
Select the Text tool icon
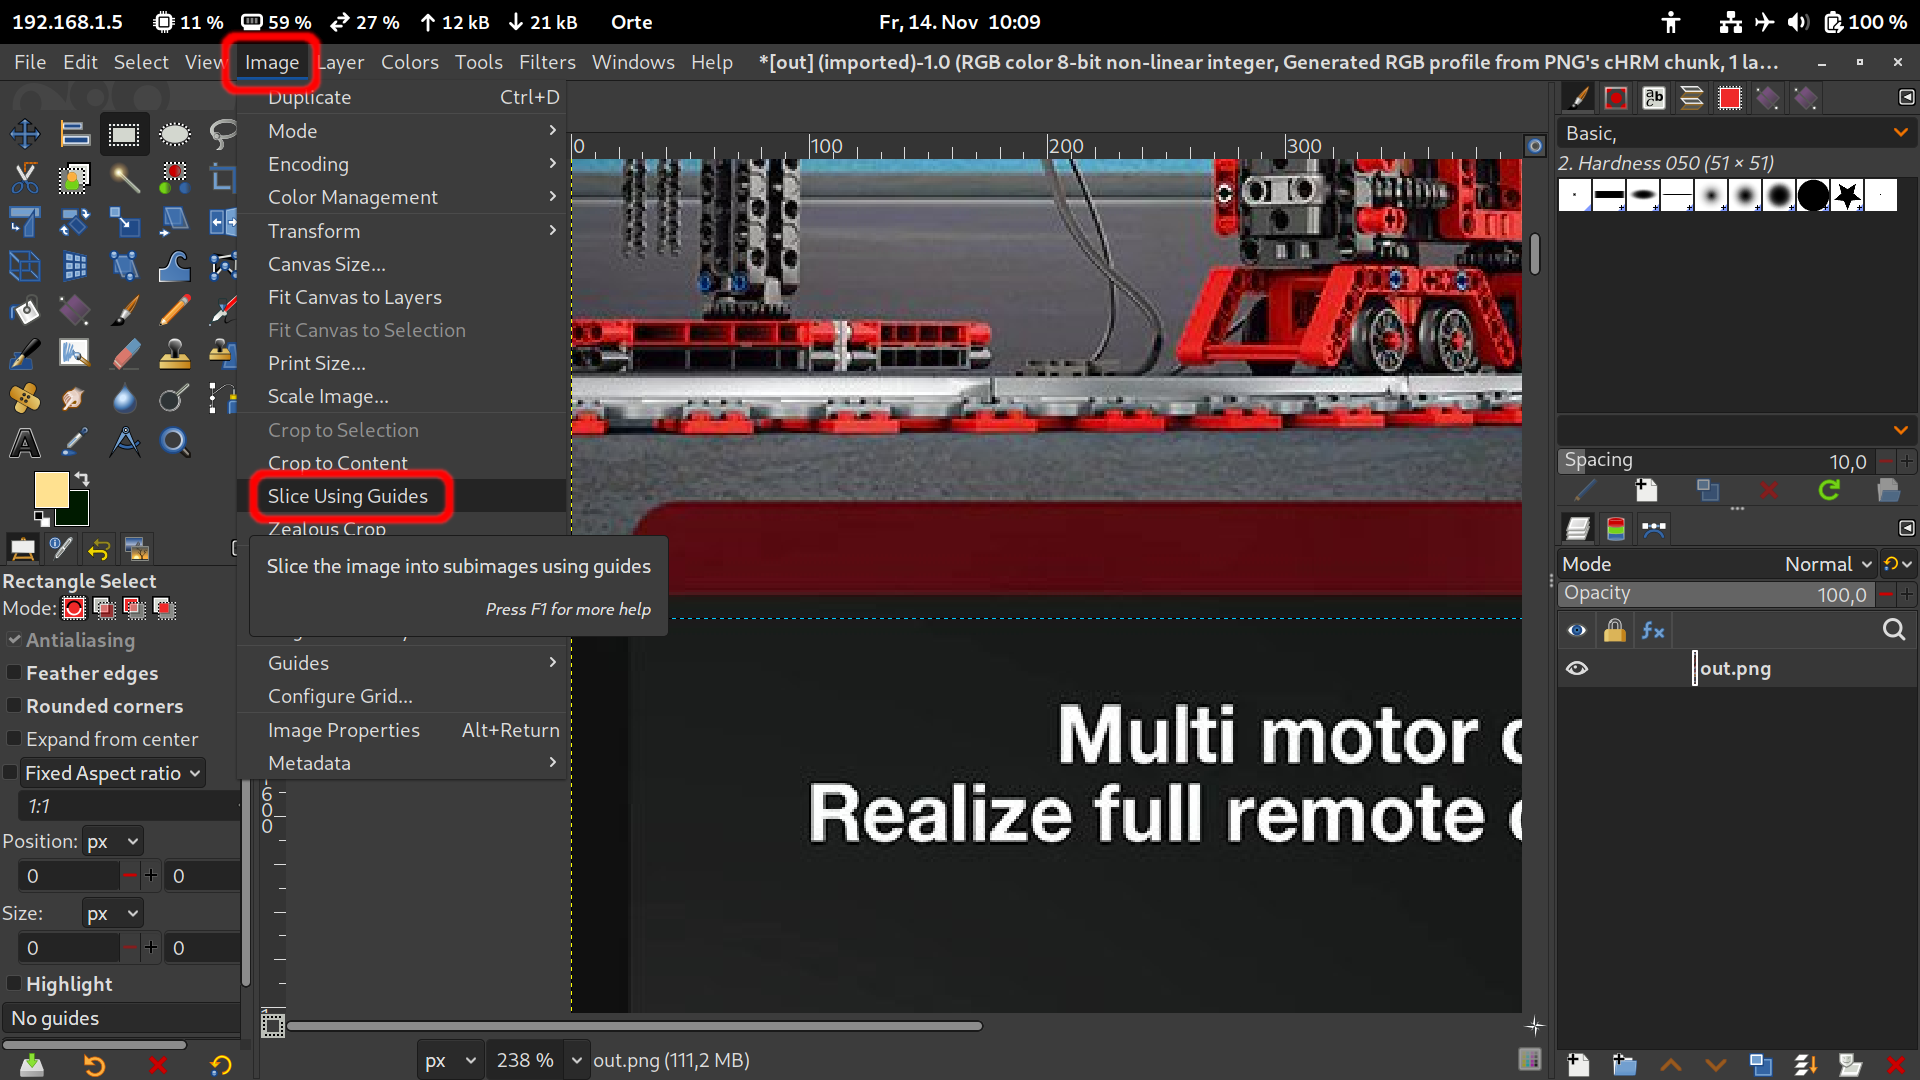(24, 442)
